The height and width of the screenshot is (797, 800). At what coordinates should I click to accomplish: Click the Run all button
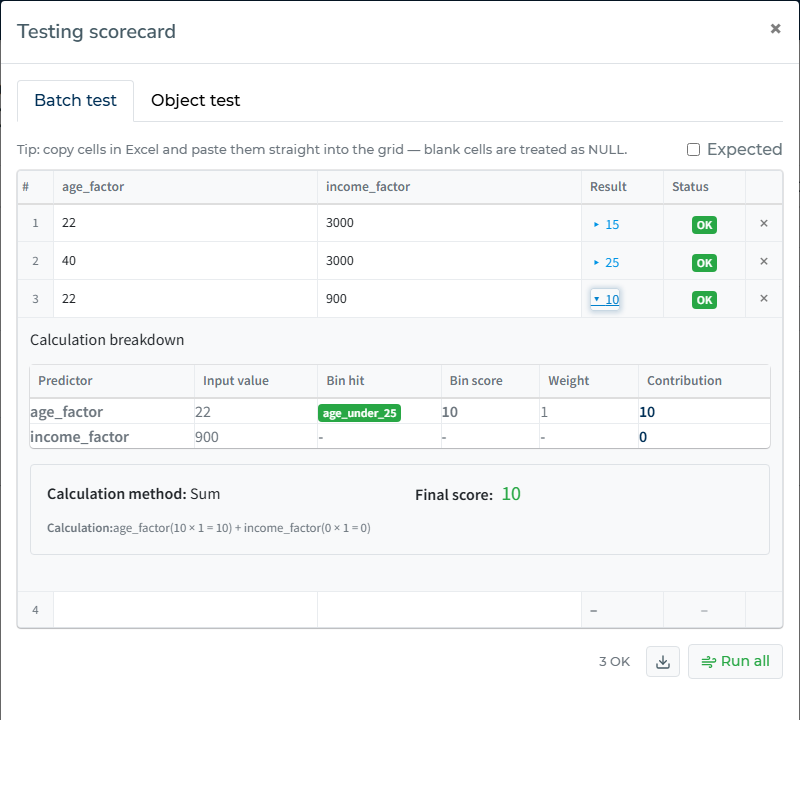[735, 662]
